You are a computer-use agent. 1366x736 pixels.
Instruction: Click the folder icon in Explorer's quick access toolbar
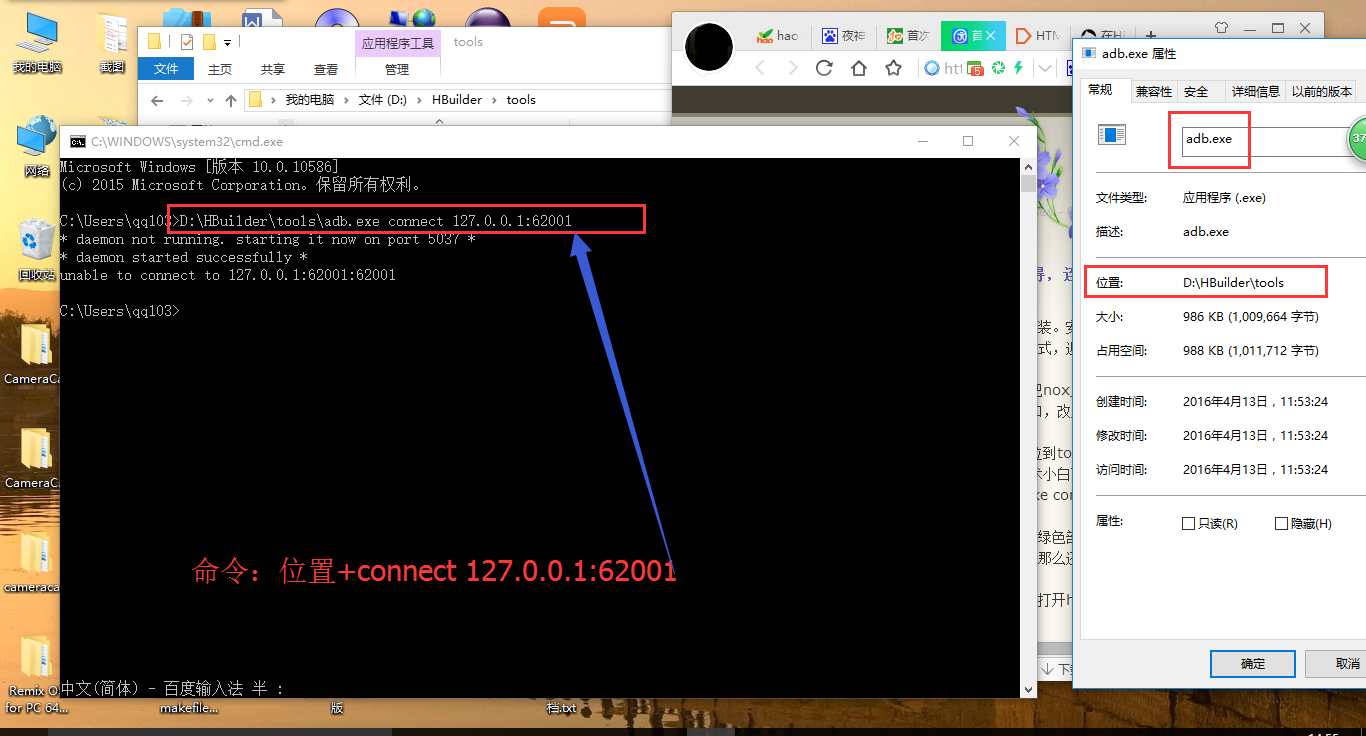pos(154,42)
